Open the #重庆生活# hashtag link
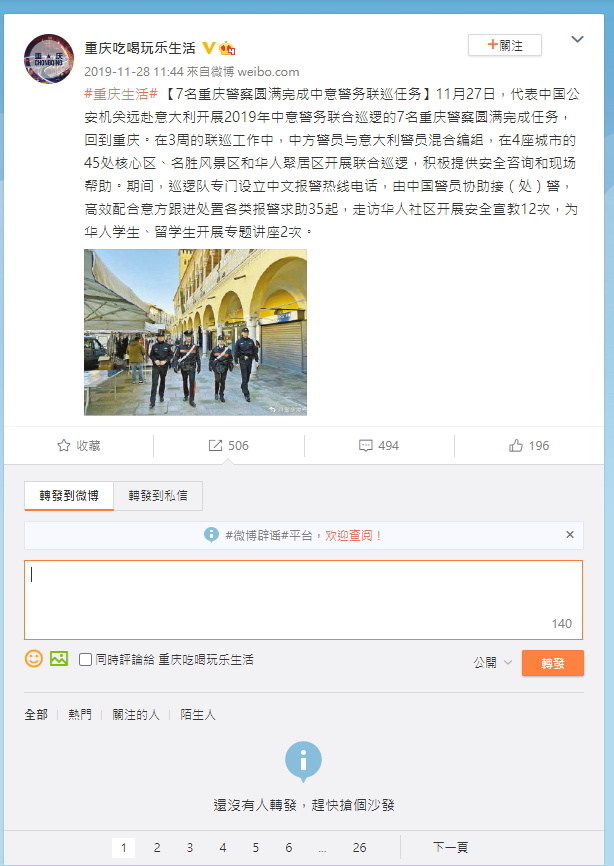 [121, 94]
